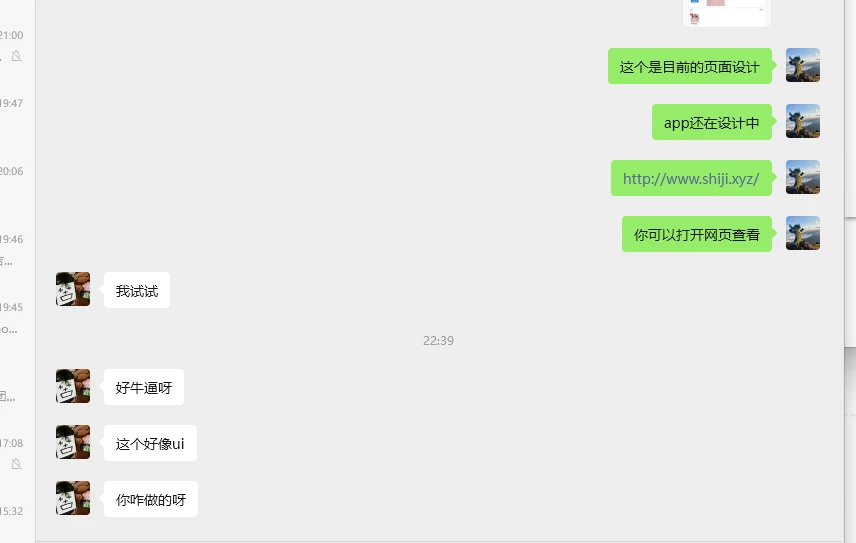Select the 好牛逼呀 message bubble
856x543 pixels.
click(144, 387)
